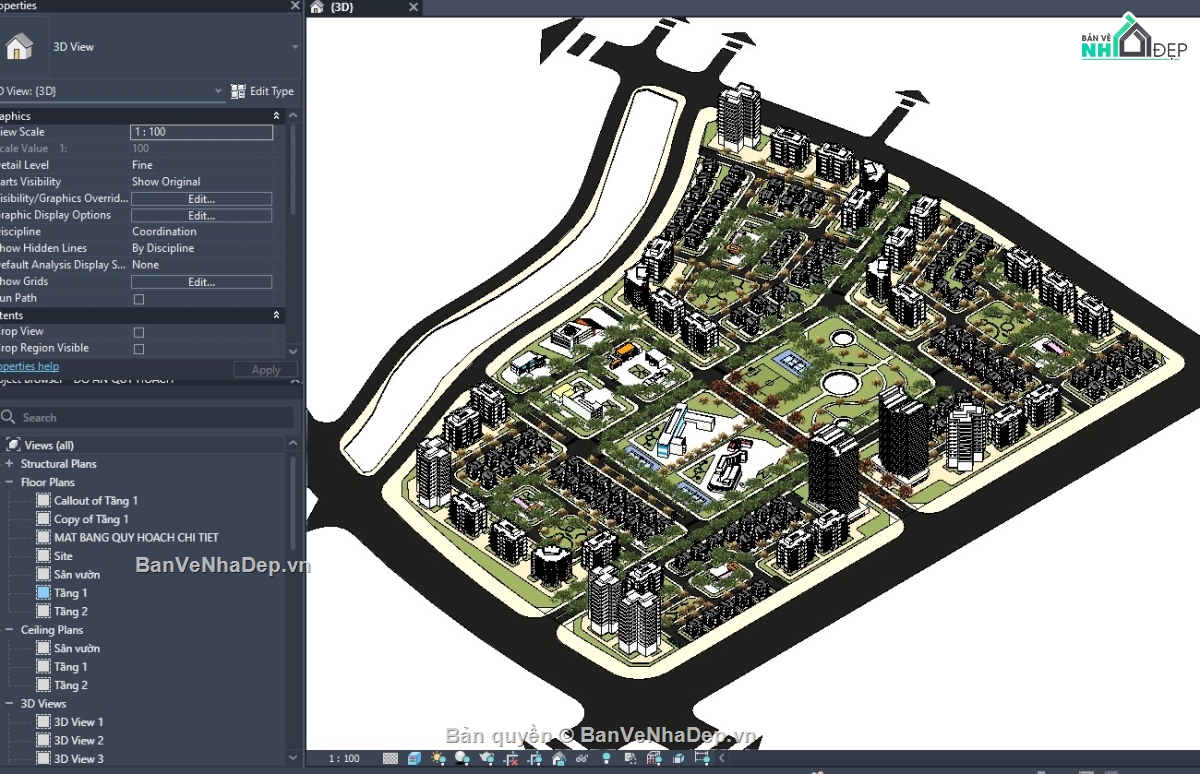1200x774 pixels.
Task: Click the Reveal Constraints icon
Action: [x=703, y=758]
